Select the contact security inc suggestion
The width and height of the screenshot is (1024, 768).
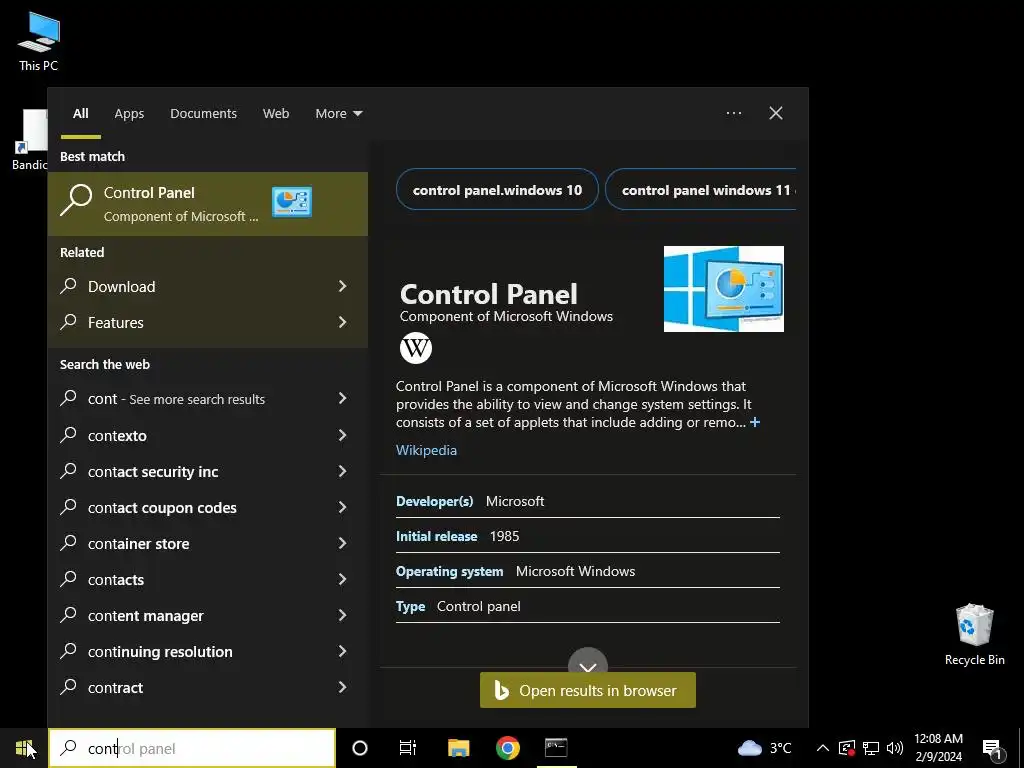208,471
